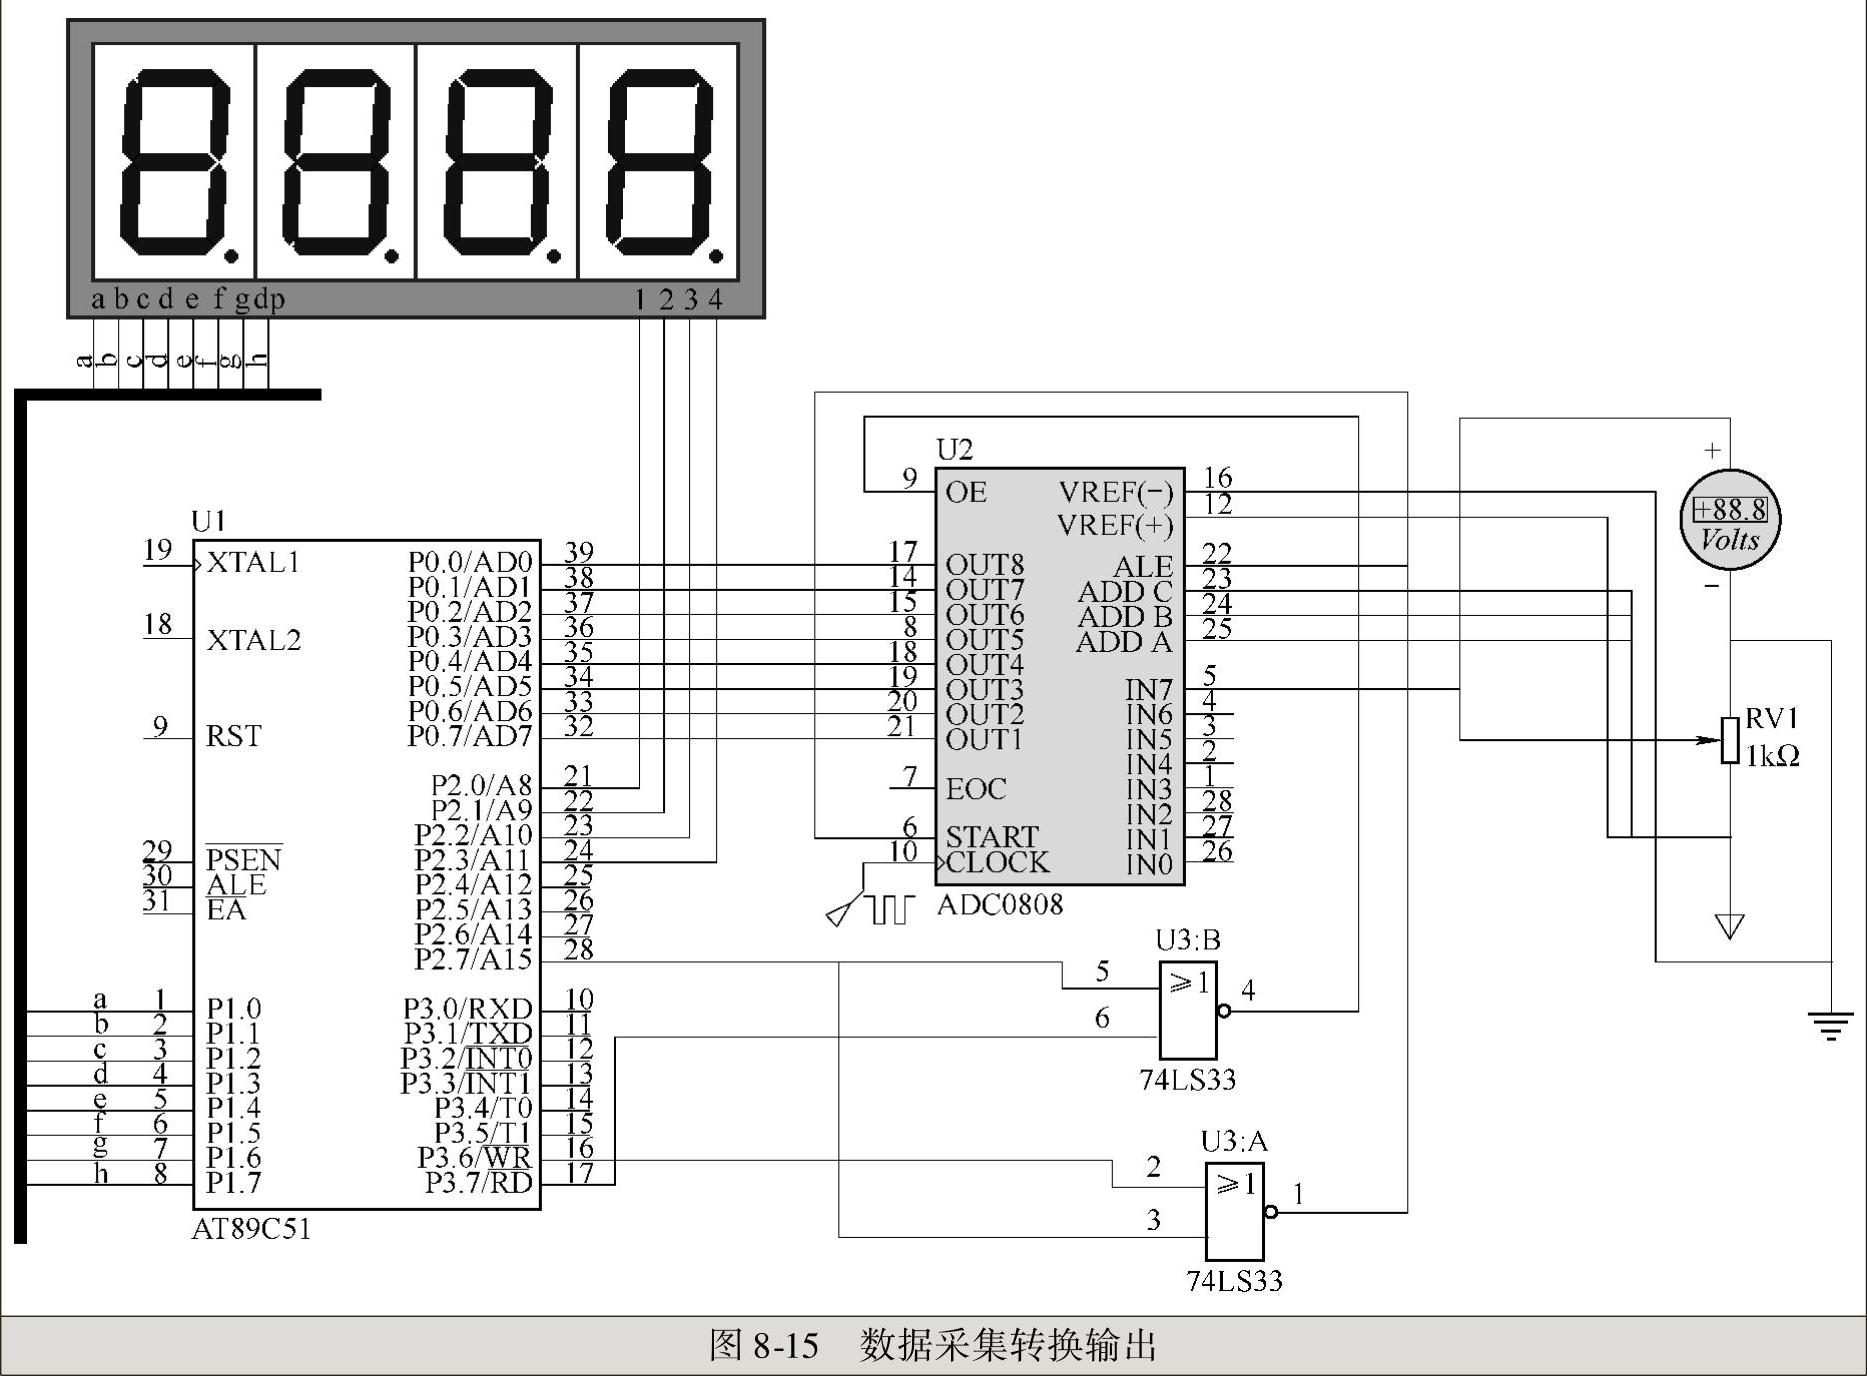Select the first digit of the 7-segment display
The image size is (1867, 1376).
click(x=174, y=162)
